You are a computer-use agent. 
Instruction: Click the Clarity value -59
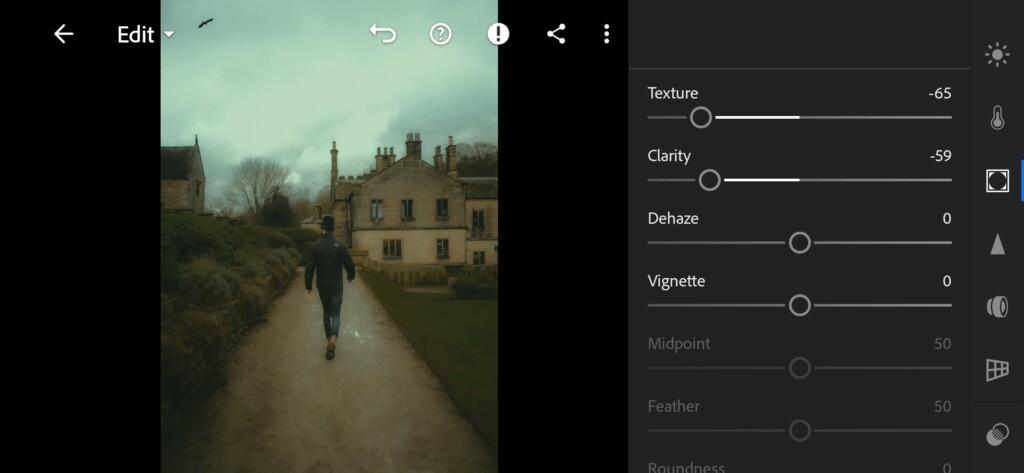point(940,156)
